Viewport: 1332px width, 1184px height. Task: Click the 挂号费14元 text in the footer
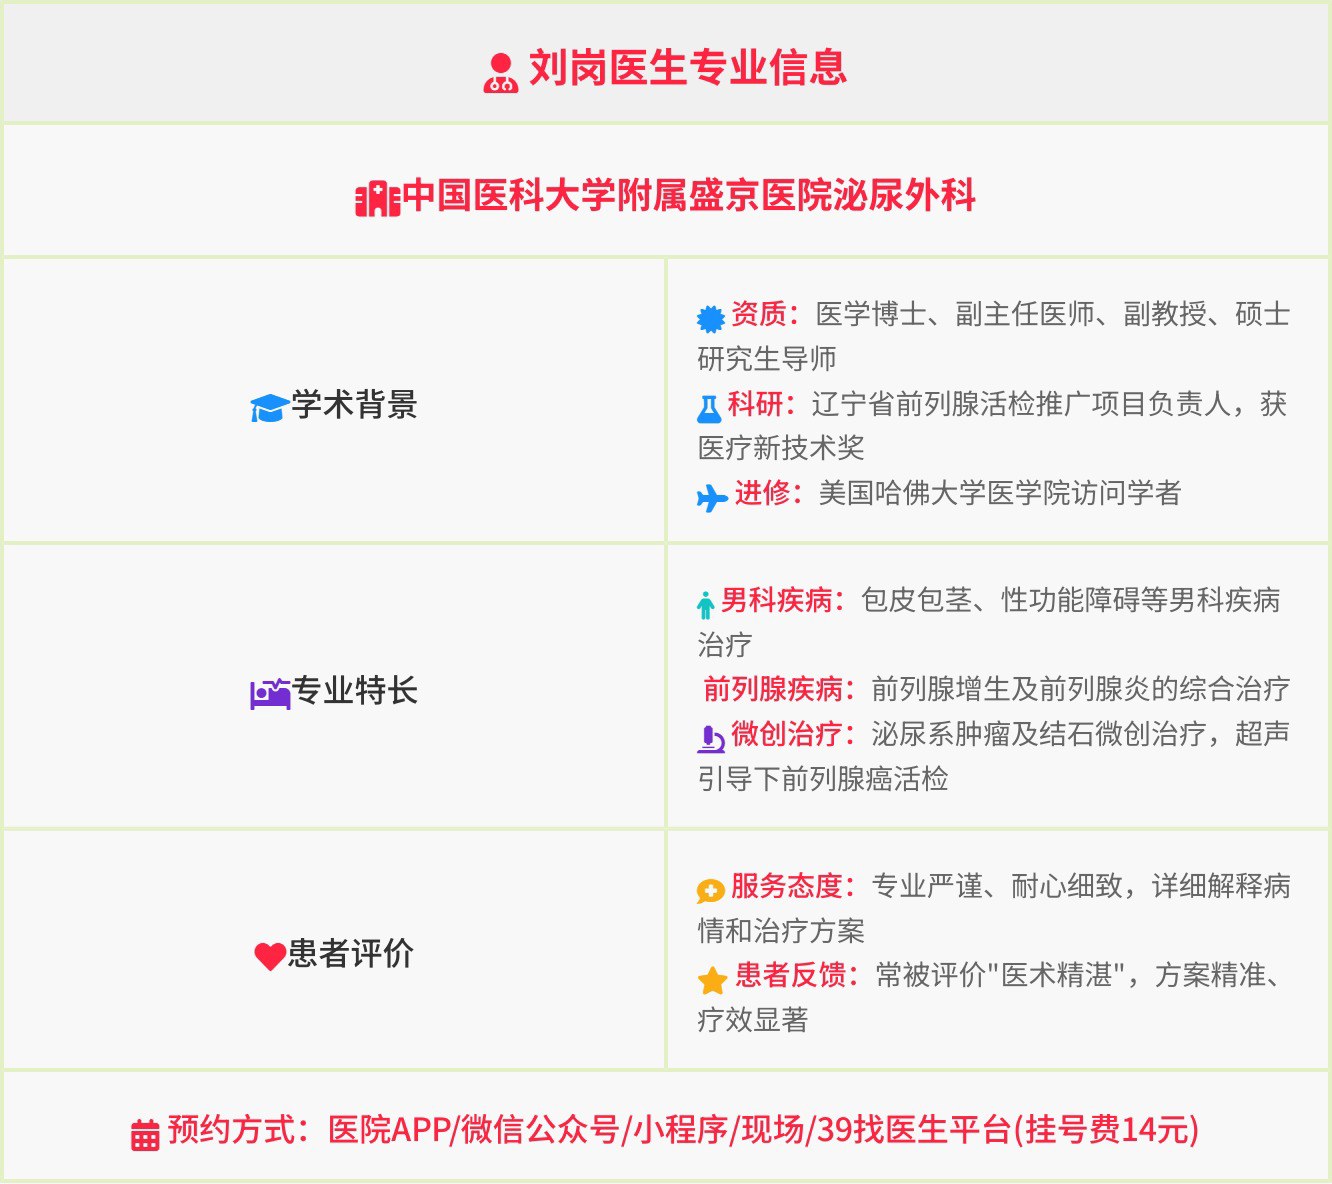pyautogui.click(x=1107, y=1130)
